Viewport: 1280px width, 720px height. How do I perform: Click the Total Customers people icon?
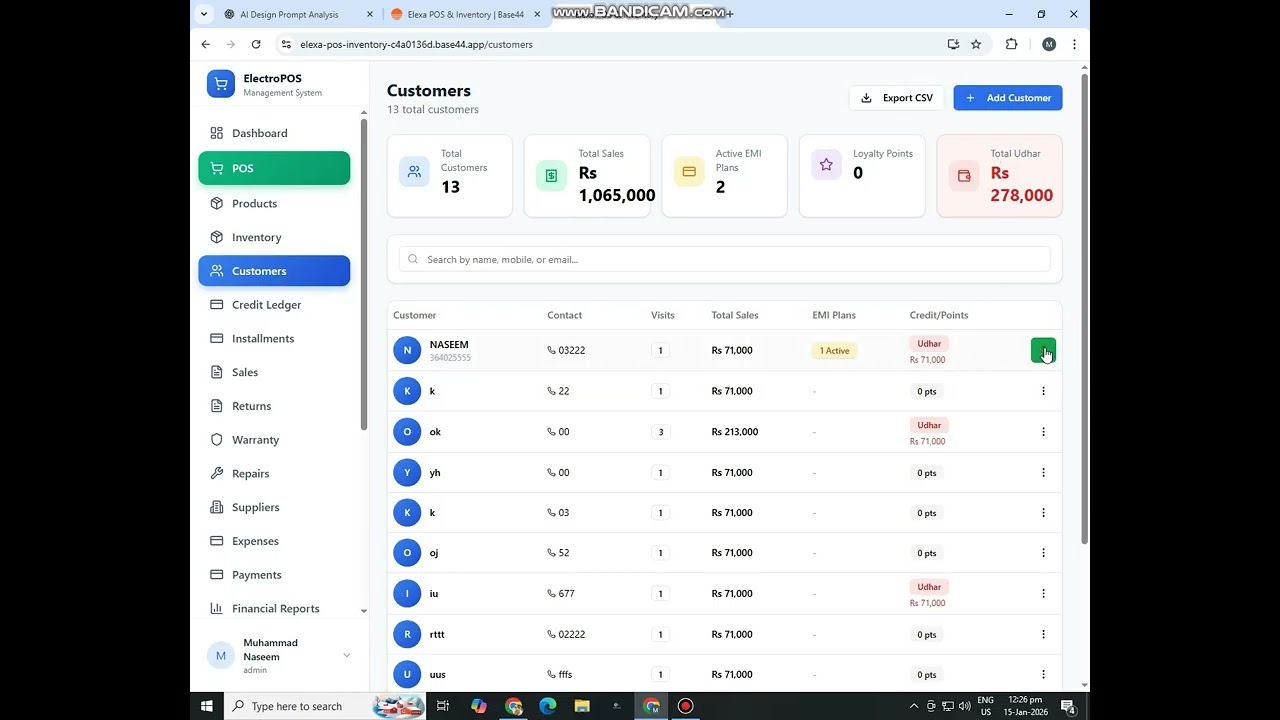click(414, 172)
